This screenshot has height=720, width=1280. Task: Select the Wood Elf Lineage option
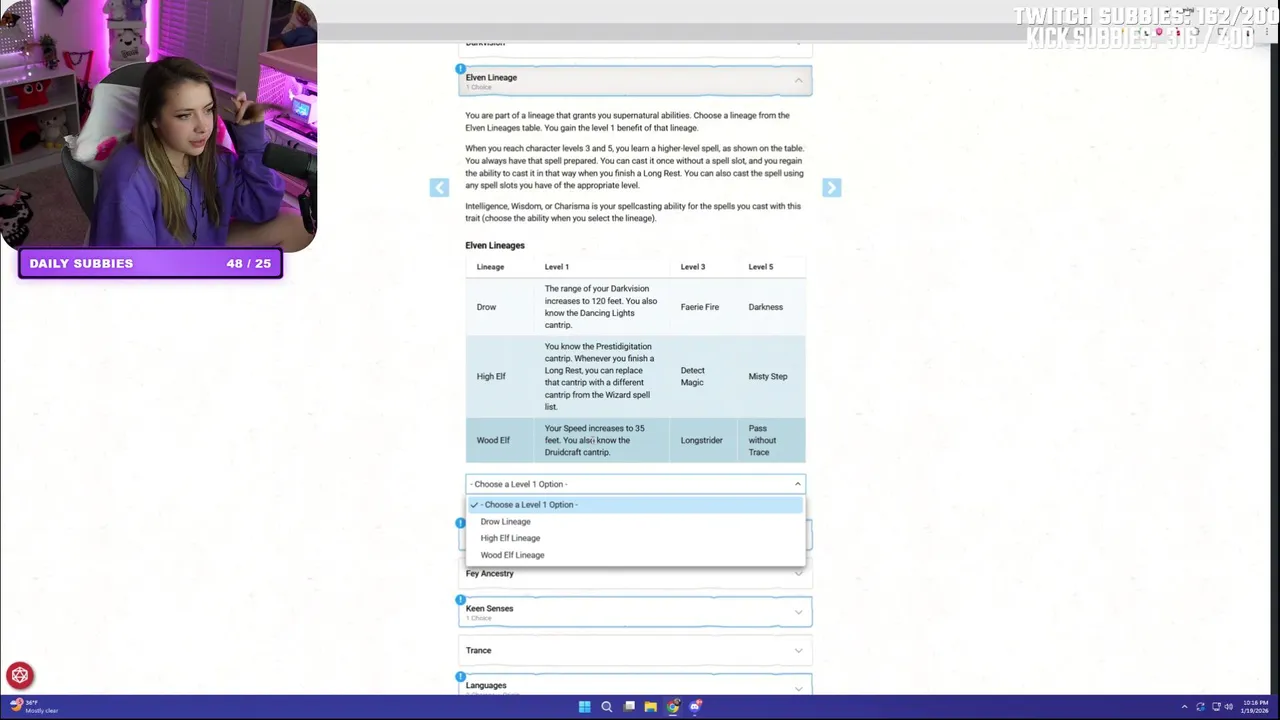[635, 555]
